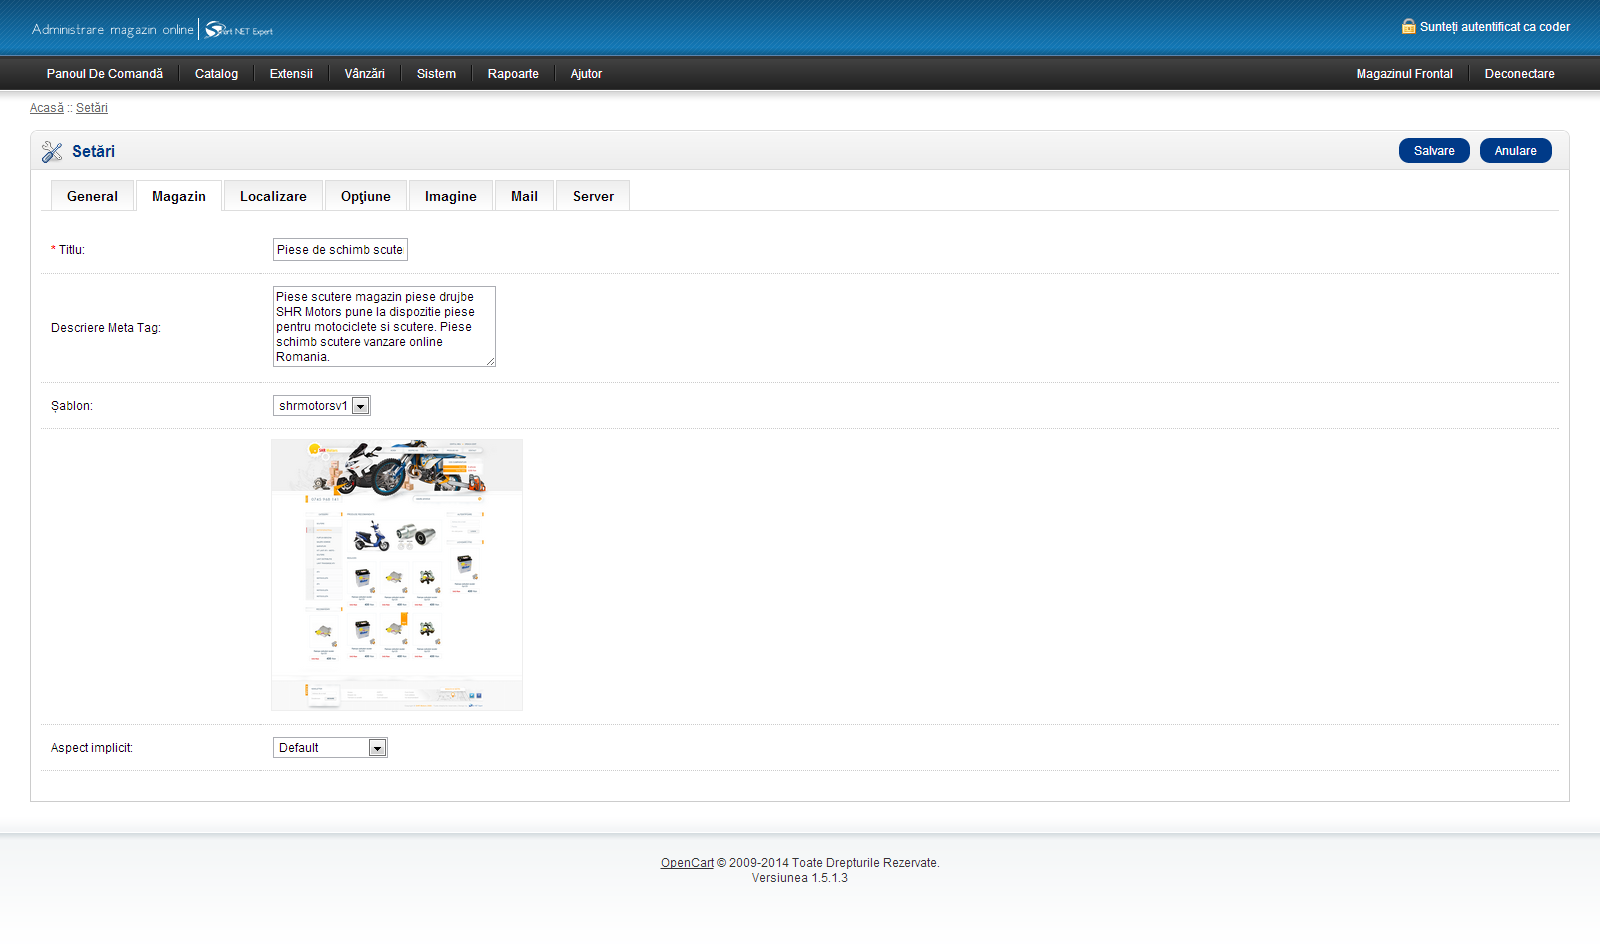The height and width of the screenshot is (945, 1600).
Task: Focus the Titlu input field
Action: click(x=340, y=250)
